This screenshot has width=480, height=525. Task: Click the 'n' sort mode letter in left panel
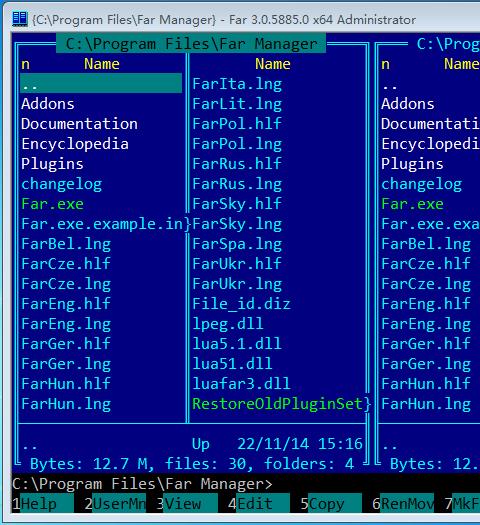(x=25, y=64)
